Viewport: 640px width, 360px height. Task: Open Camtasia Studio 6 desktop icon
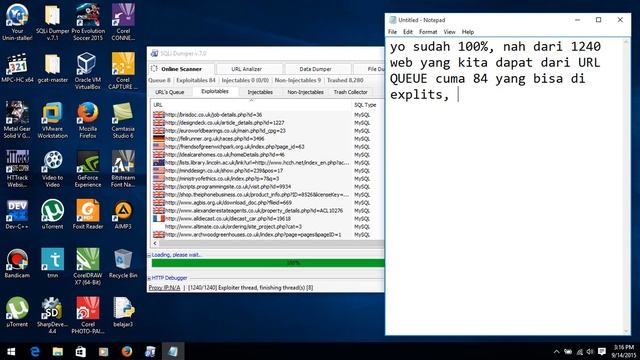click(123, 120)
